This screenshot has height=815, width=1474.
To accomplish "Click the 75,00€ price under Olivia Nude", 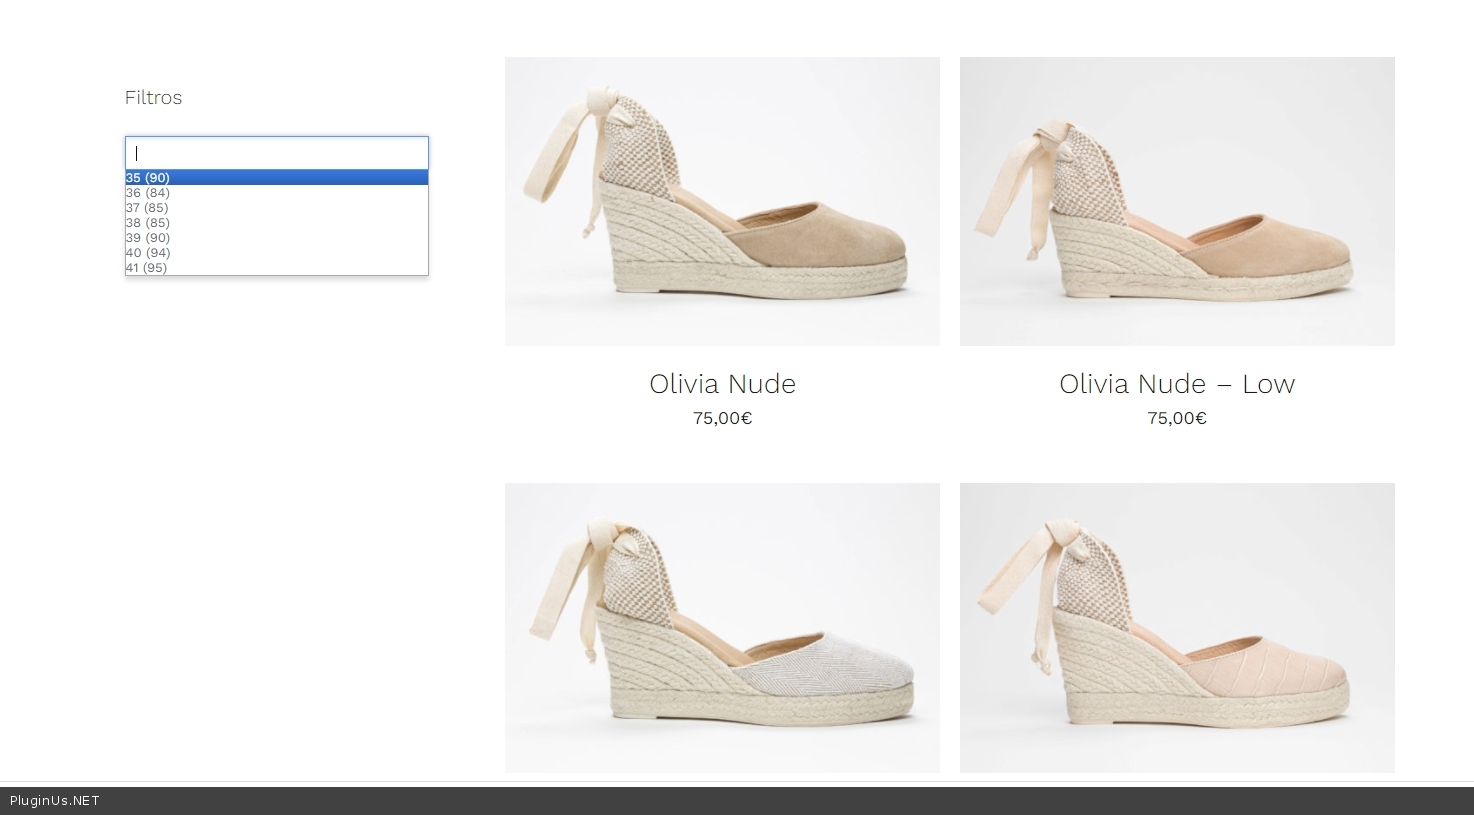I will 722,418.
